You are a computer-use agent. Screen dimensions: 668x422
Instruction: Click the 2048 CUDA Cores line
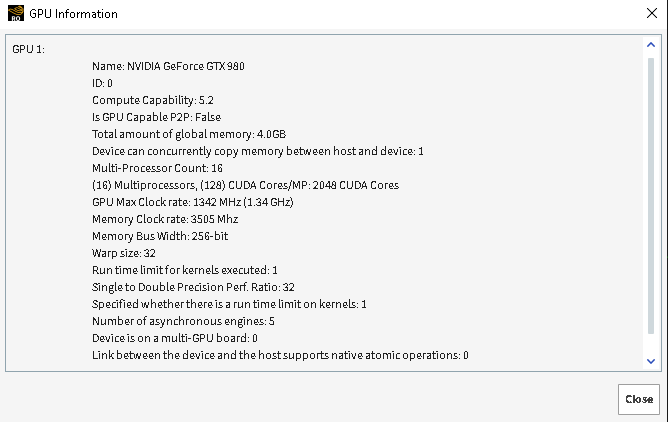tap(245, 185)
